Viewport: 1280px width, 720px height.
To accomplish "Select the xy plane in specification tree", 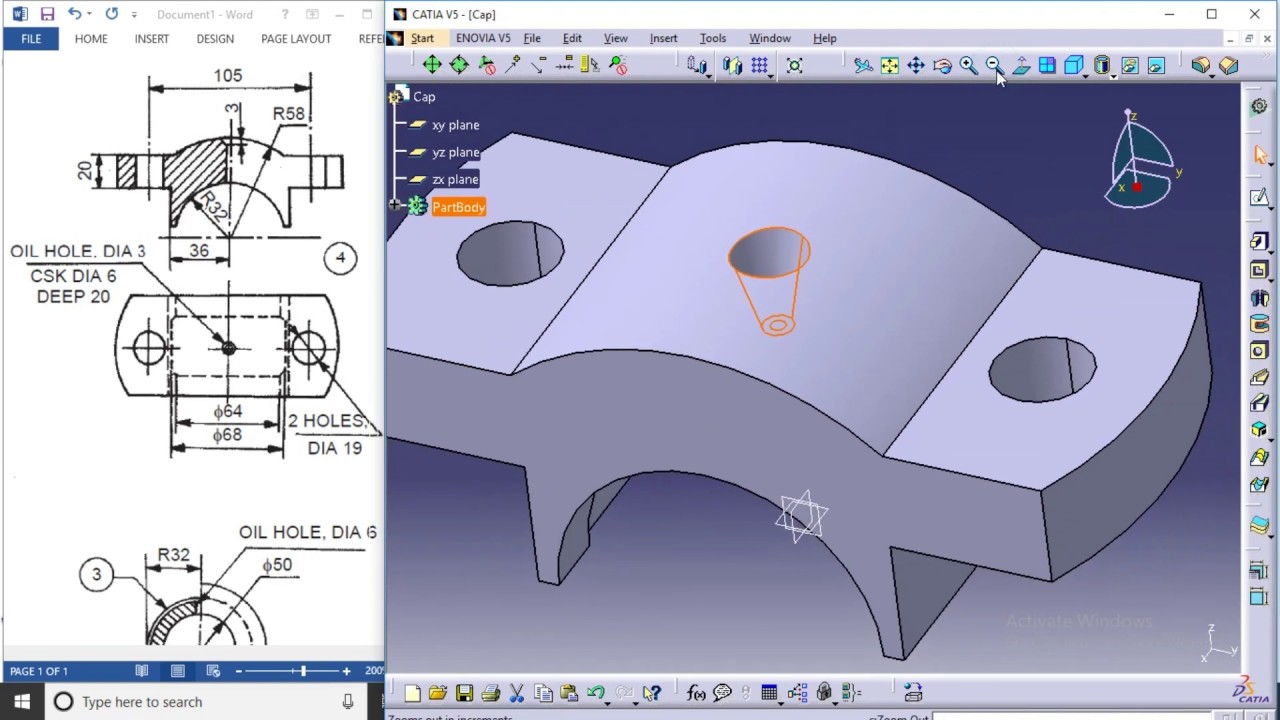I will (x=455, y=125).
